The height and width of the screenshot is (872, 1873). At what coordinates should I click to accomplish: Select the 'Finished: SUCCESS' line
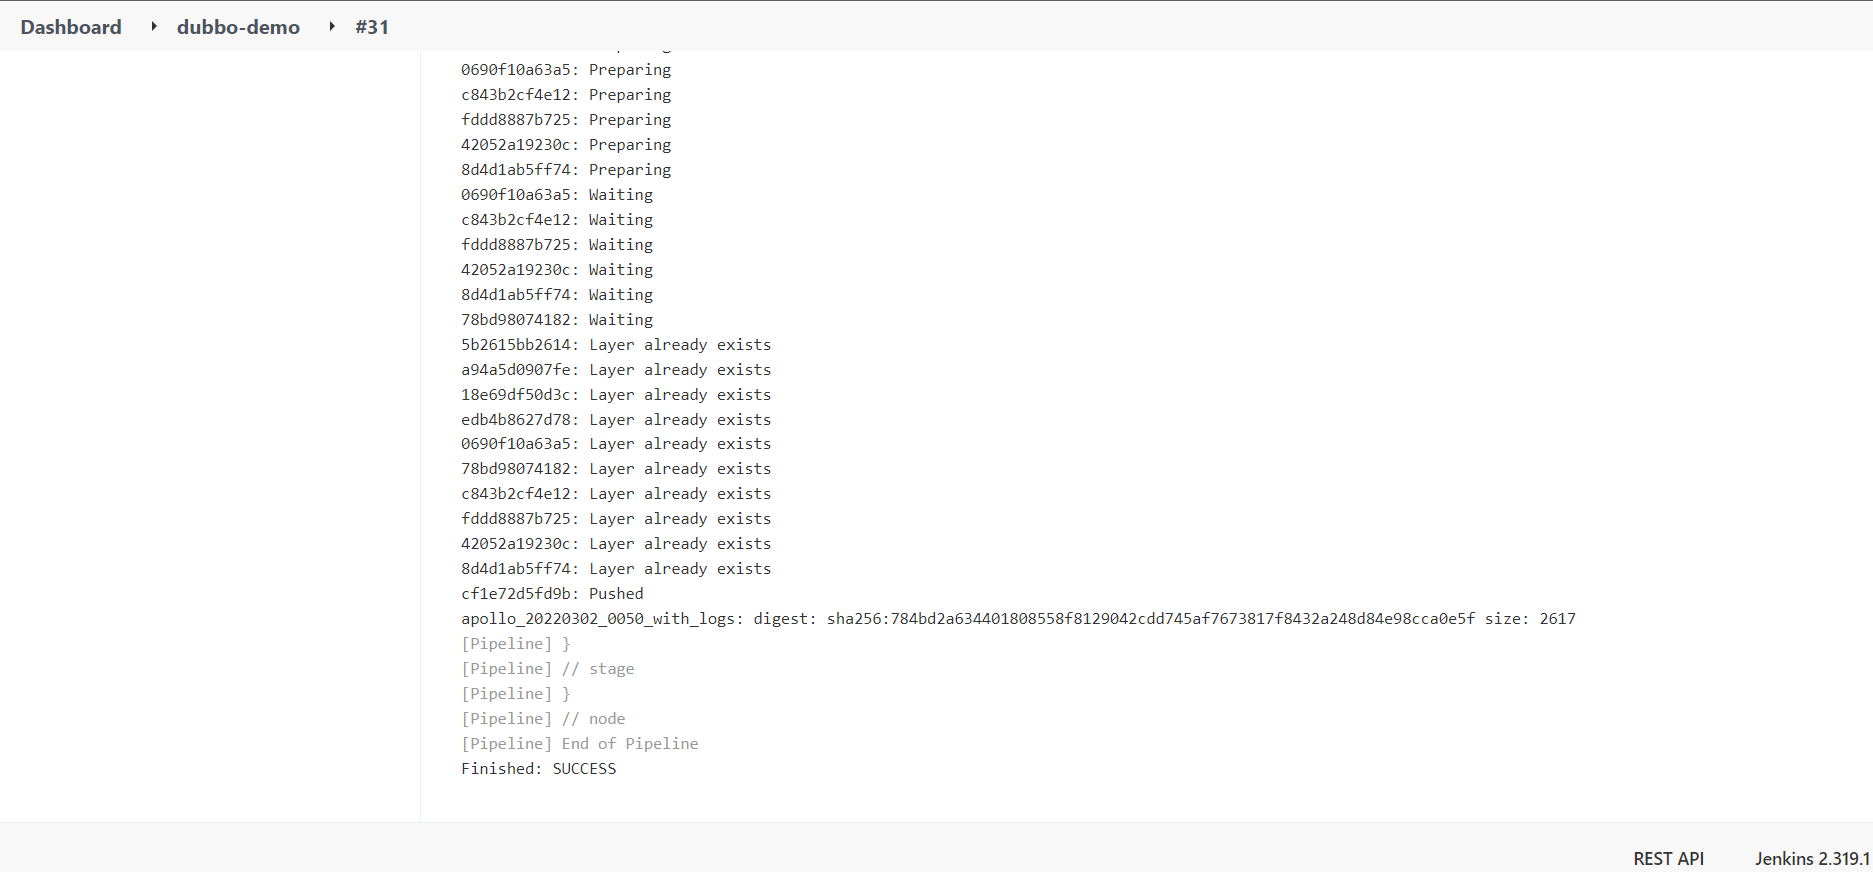click(x=538, y=768)
